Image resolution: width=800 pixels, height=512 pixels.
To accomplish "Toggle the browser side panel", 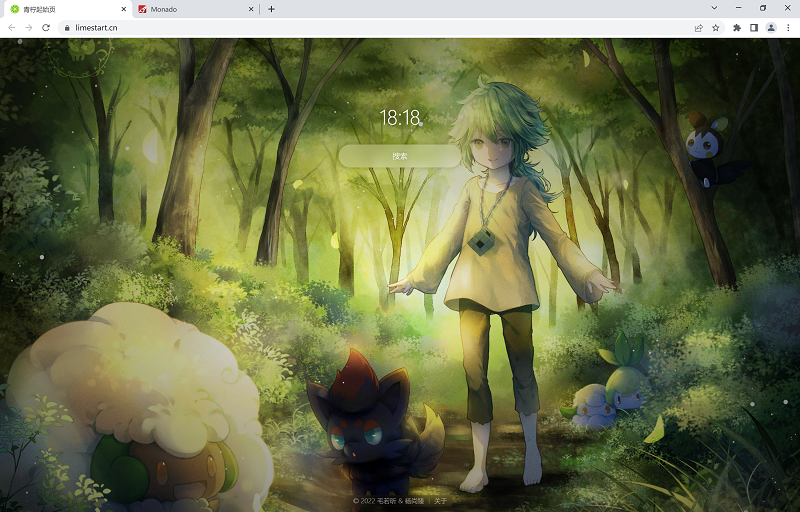I will [754, 28].
